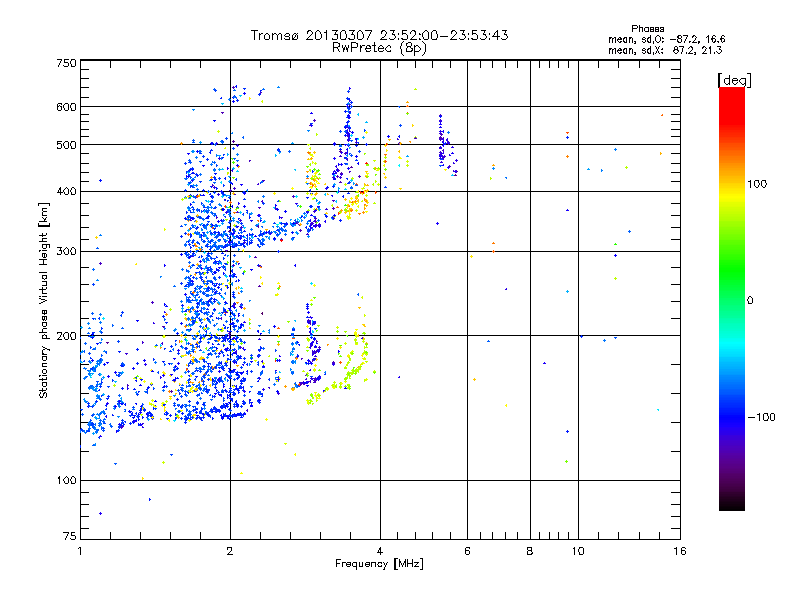Click the y-axis tick label "200"
This screenshot has height=600, width=800.
tap(66, 336)
